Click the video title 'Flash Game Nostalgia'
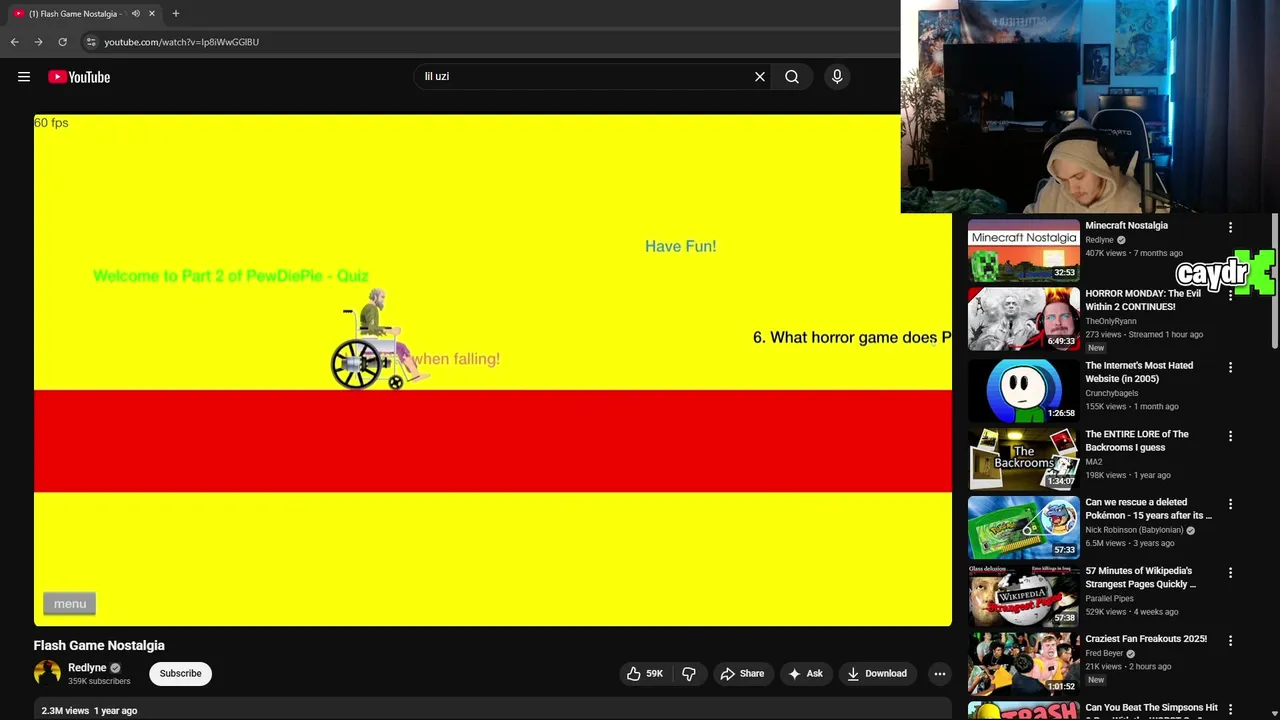This screenshot has height=720, width=1280. 99,646
